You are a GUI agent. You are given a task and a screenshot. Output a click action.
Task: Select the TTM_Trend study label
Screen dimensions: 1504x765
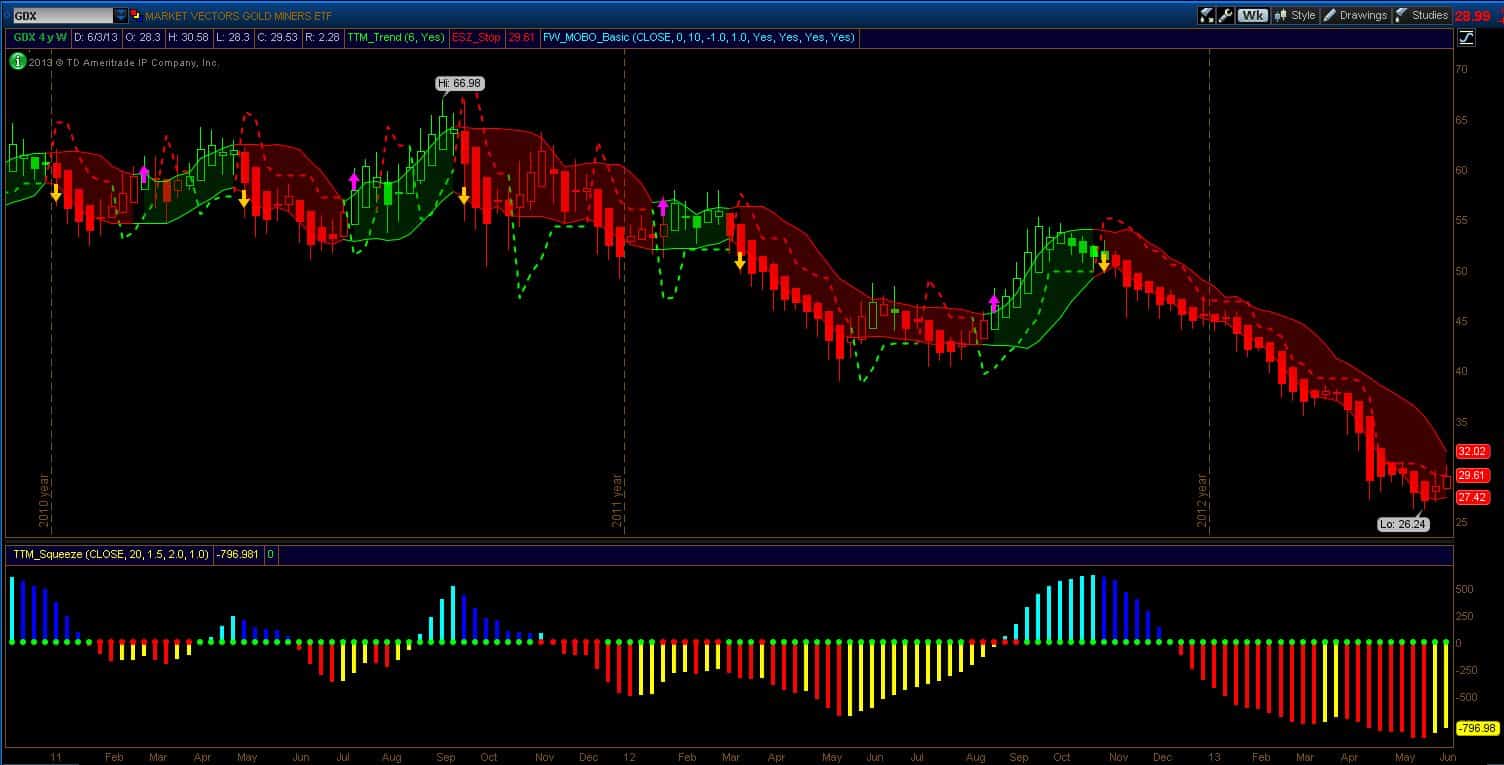[x=395, y=38]
